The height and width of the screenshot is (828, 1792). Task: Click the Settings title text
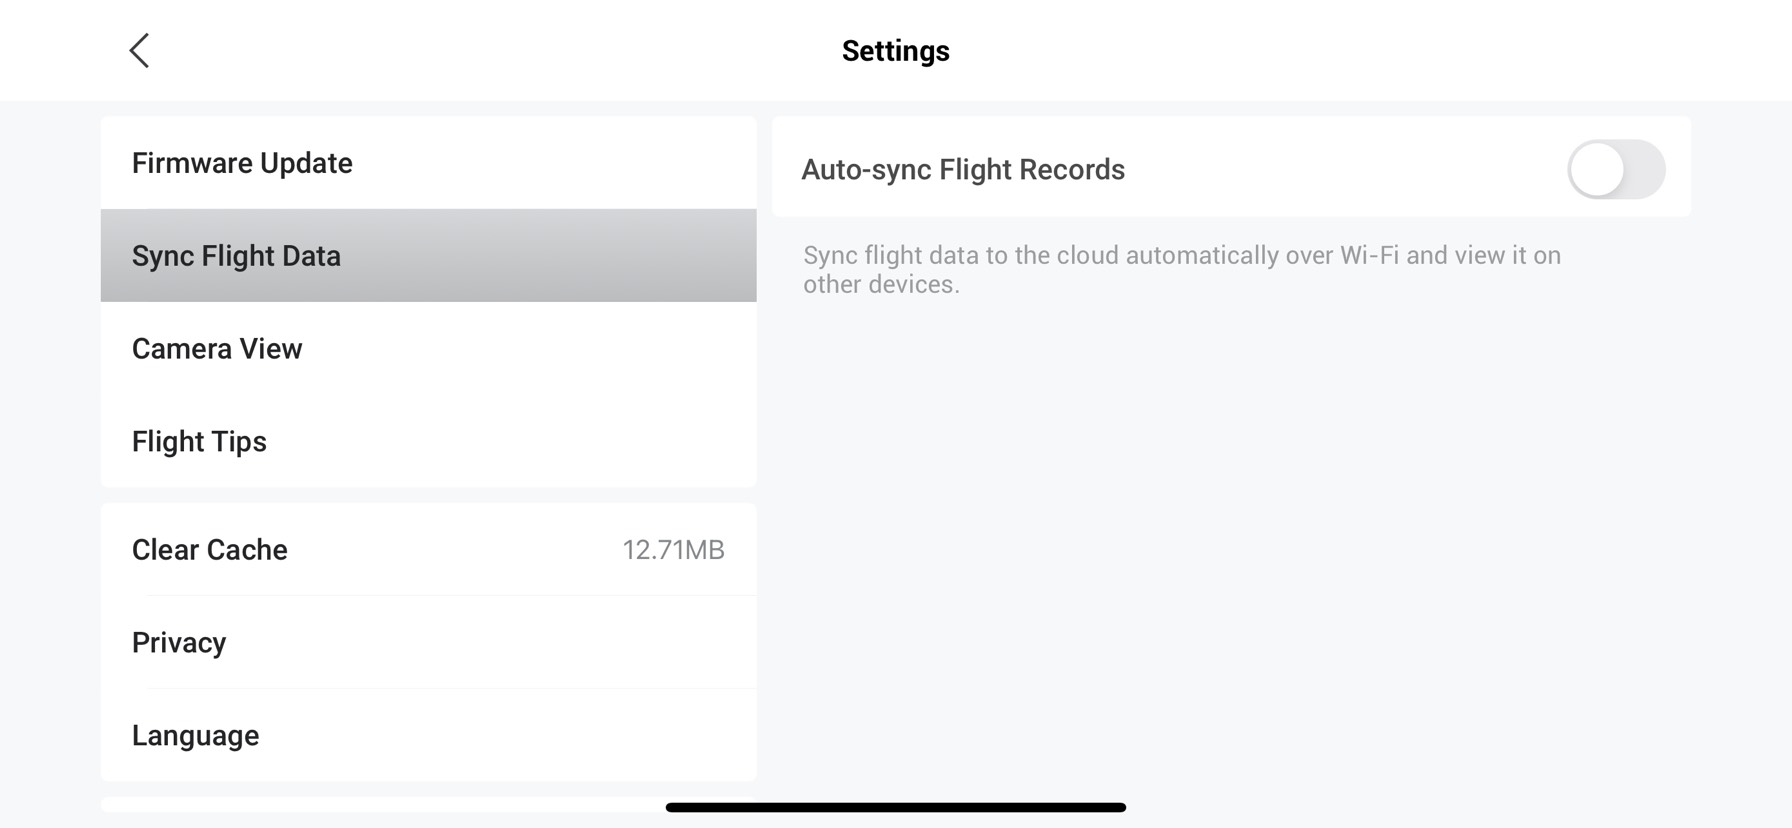pos(895,50)
